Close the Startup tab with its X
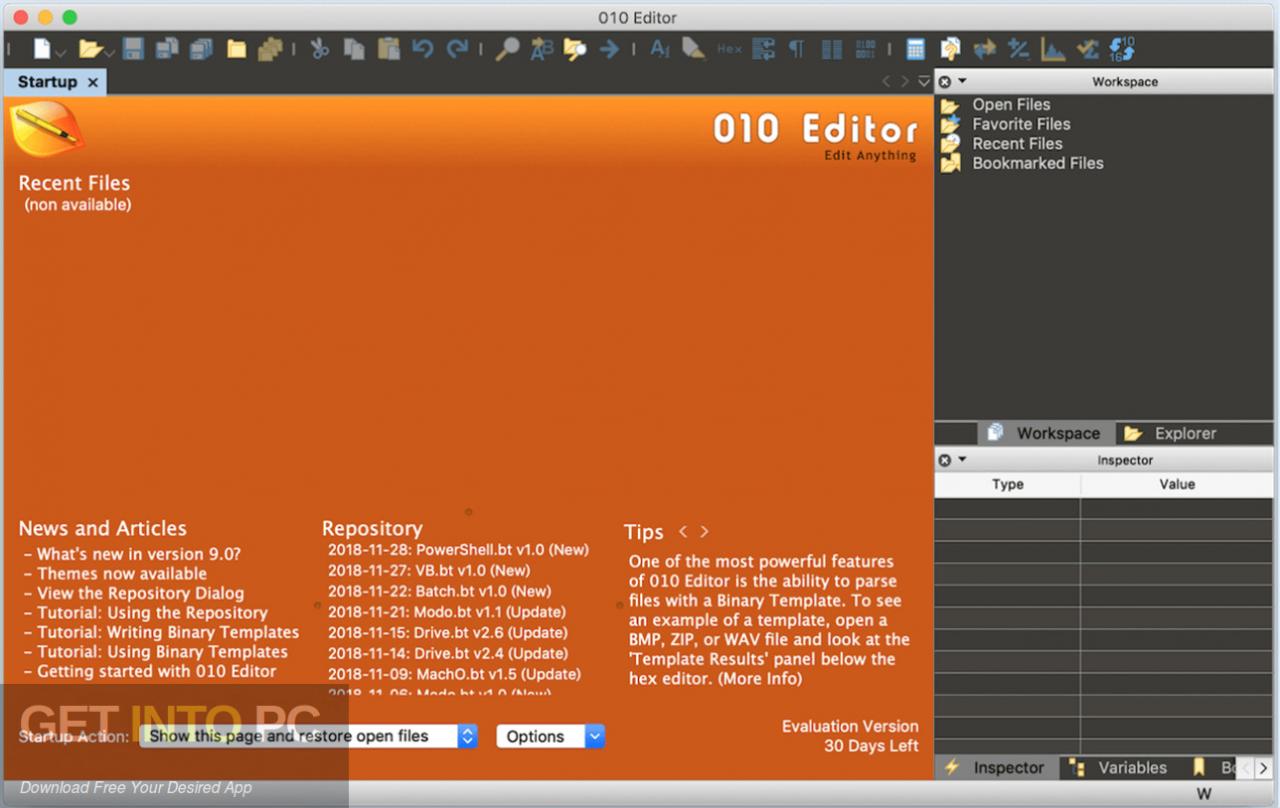The image size is (1280, 808). coord(93,82)
